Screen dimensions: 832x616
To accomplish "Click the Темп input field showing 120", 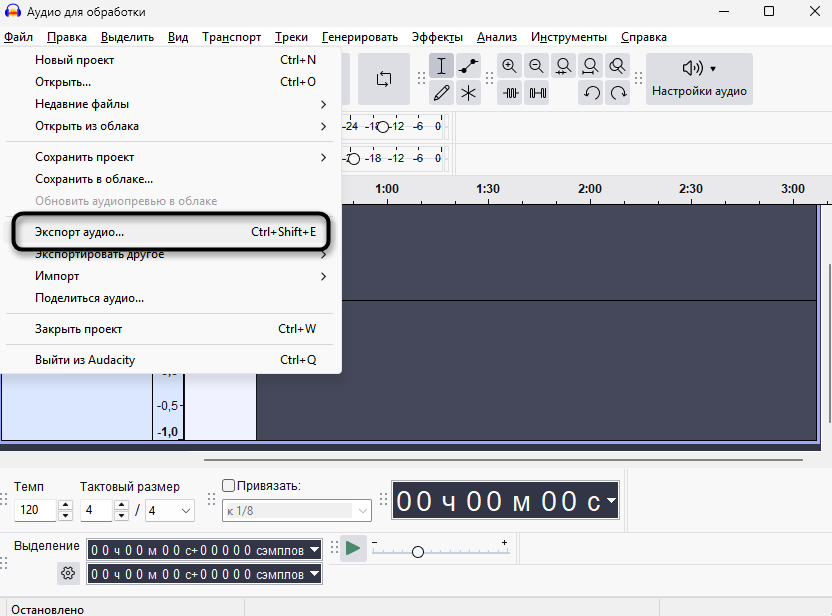I will [x=35, y=510].
